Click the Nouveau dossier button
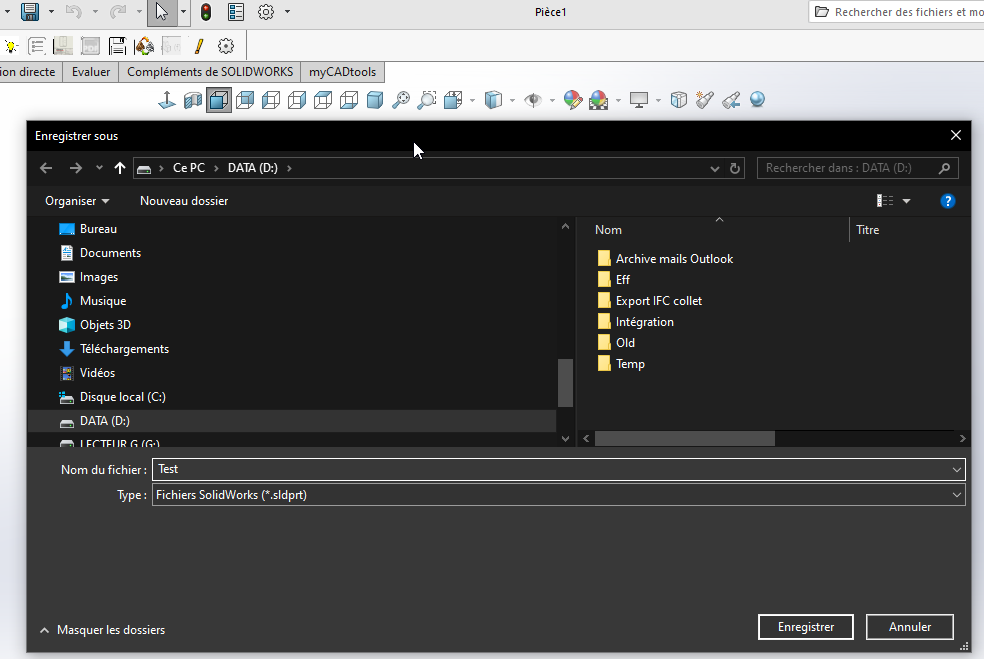 click(184, 201)
